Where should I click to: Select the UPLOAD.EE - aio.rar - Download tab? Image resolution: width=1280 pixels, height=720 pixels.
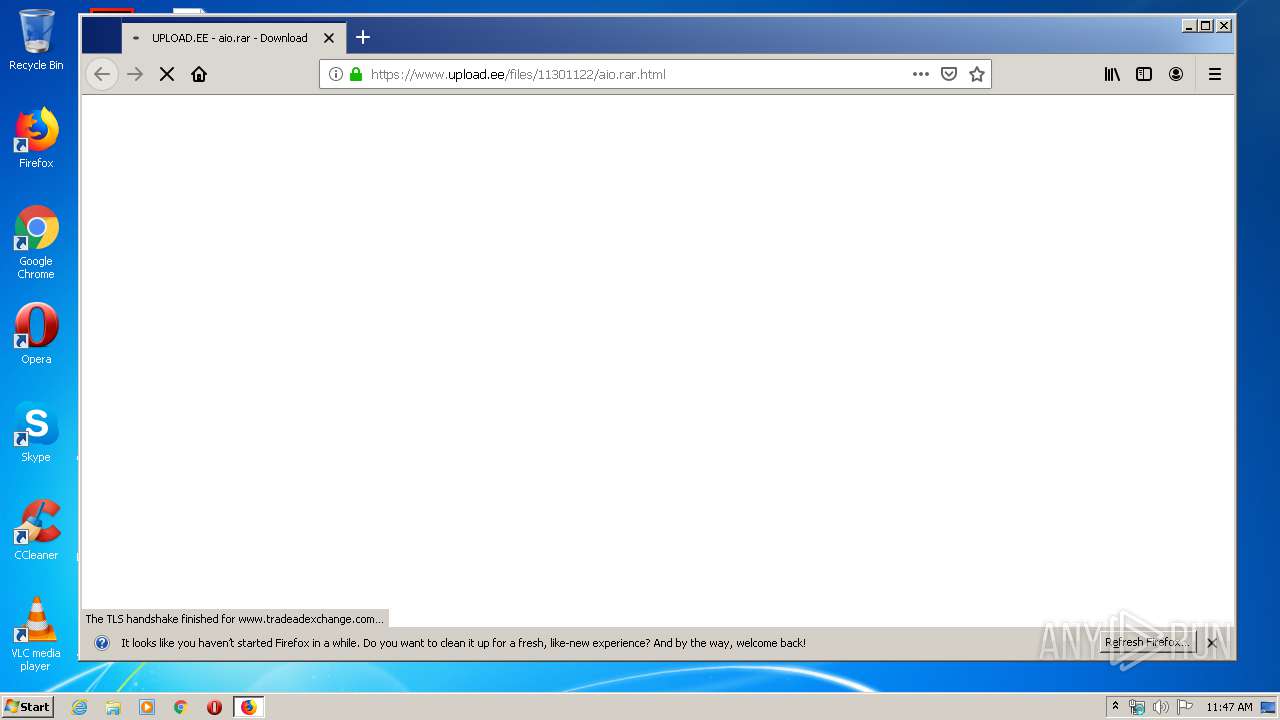pyautogui.click(x=234, y=38)
